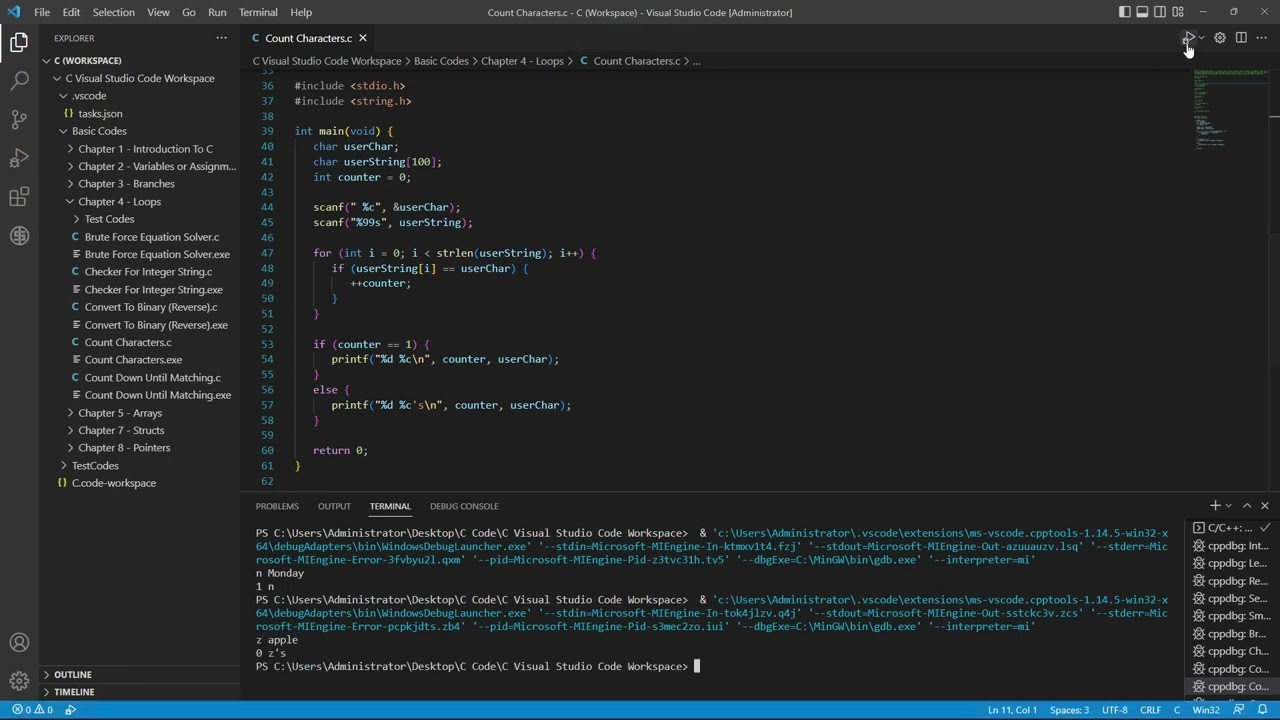Expand the TIMELINE section
Viewport: 1280px width, 720px height.
tap(140, 692)
